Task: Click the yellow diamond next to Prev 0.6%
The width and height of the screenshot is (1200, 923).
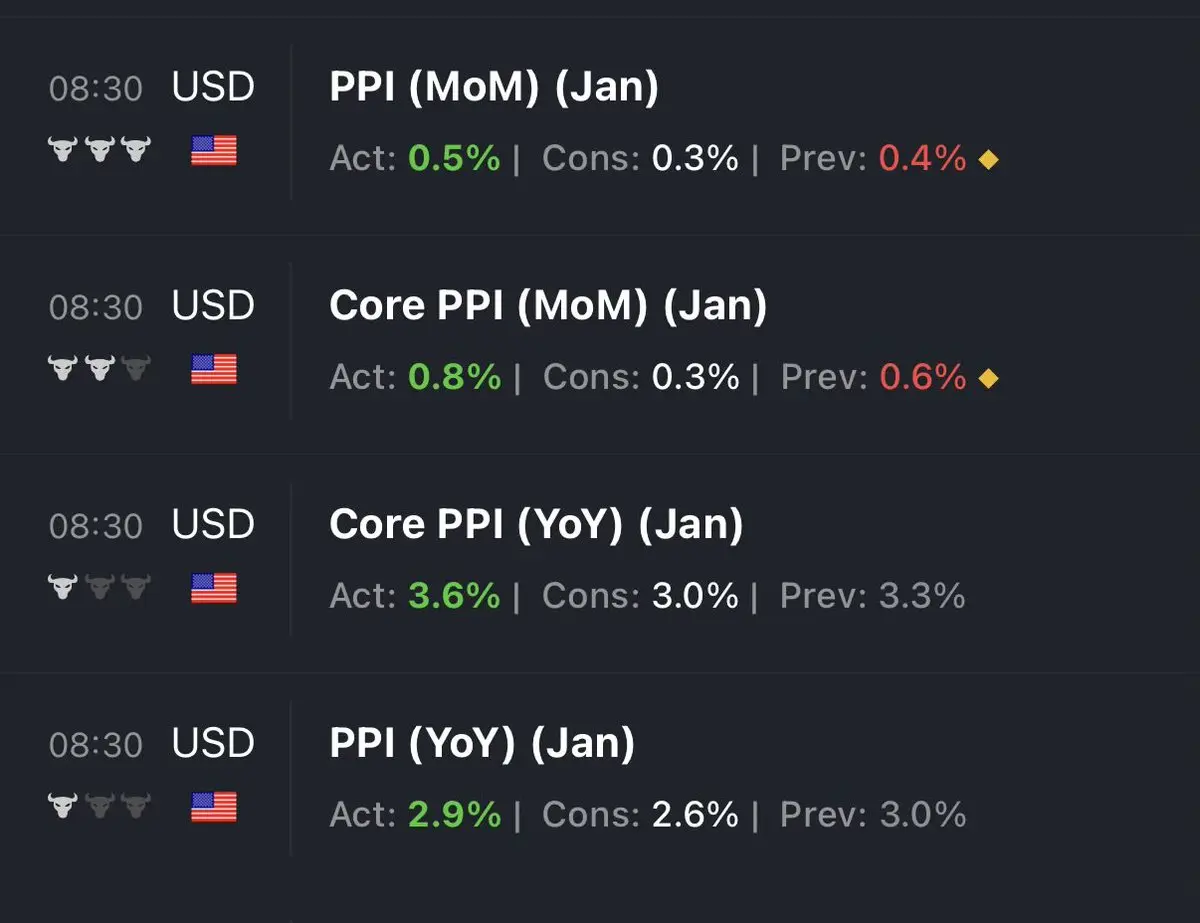Action: (988, 379)
